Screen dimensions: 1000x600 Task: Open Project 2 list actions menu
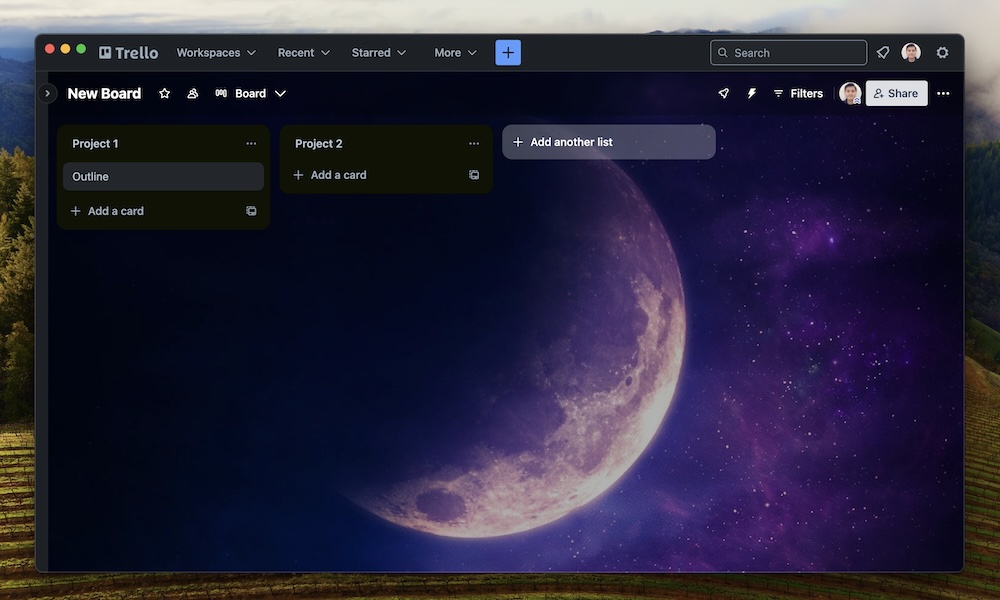474,144
